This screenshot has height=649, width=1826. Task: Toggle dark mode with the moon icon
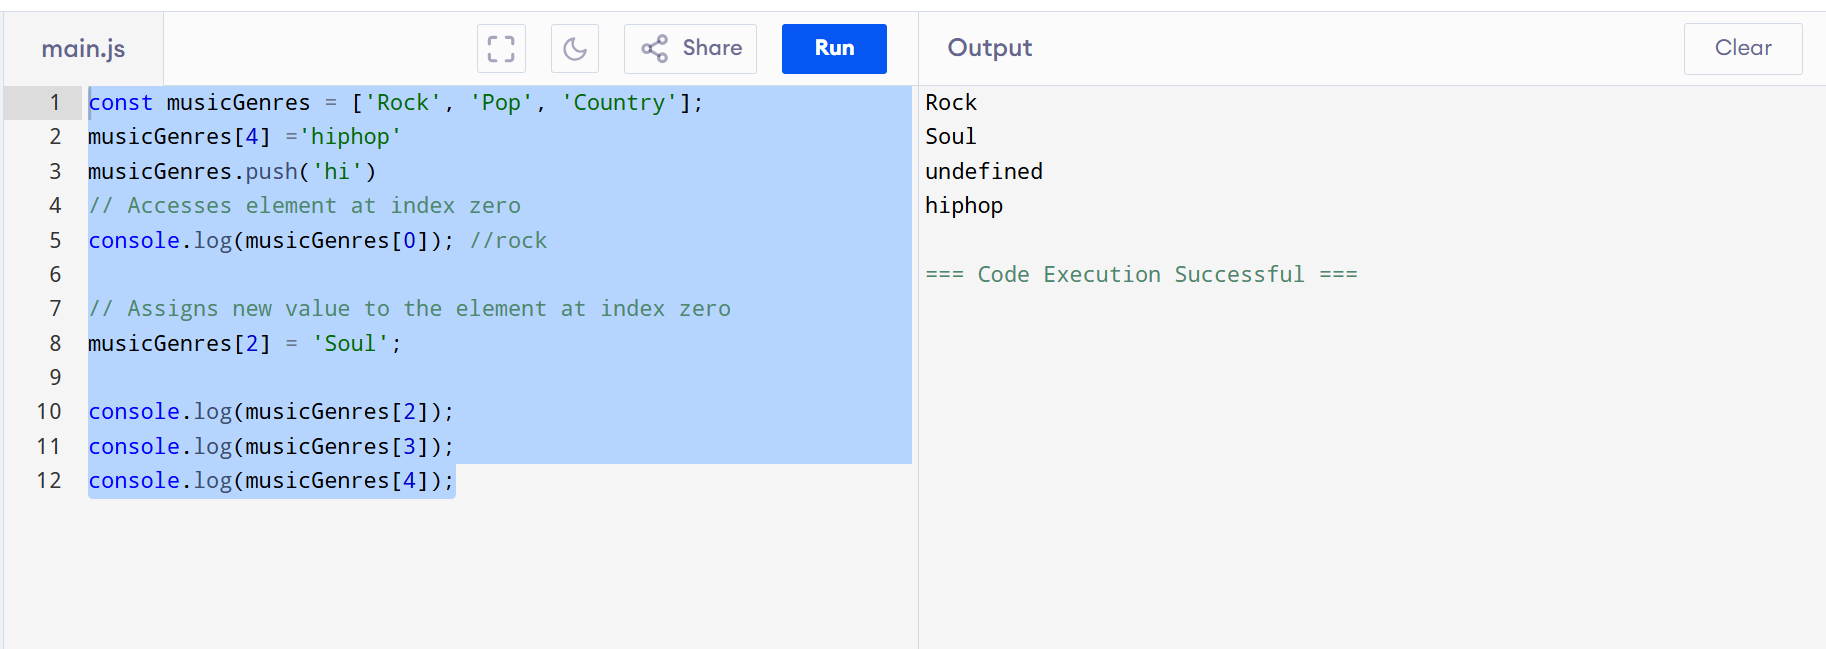pos(575,49)
